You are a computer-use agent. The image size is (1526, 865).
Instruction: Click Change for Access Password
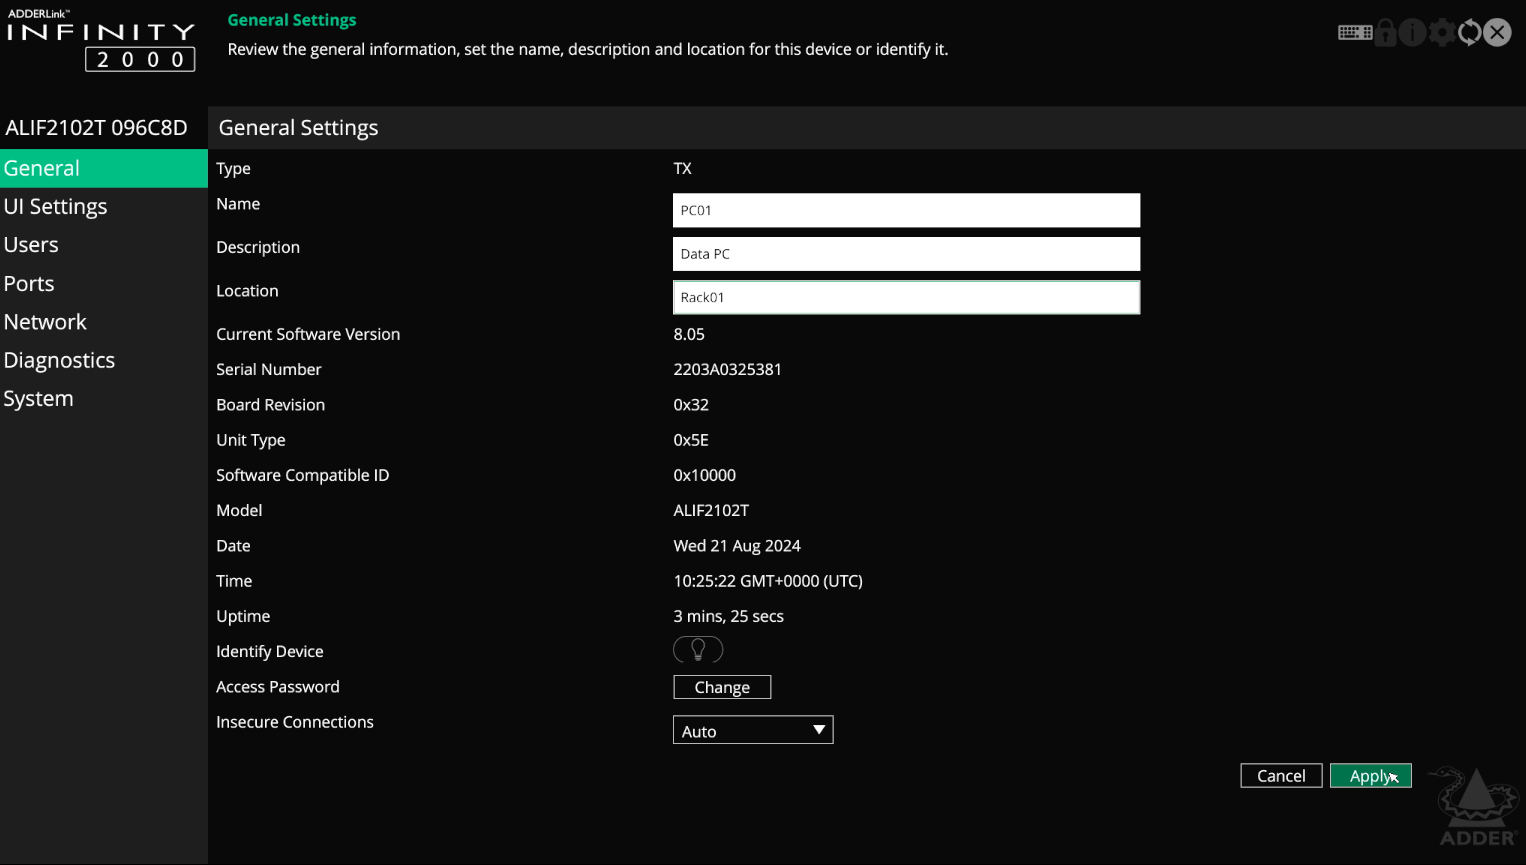point(721,688)
